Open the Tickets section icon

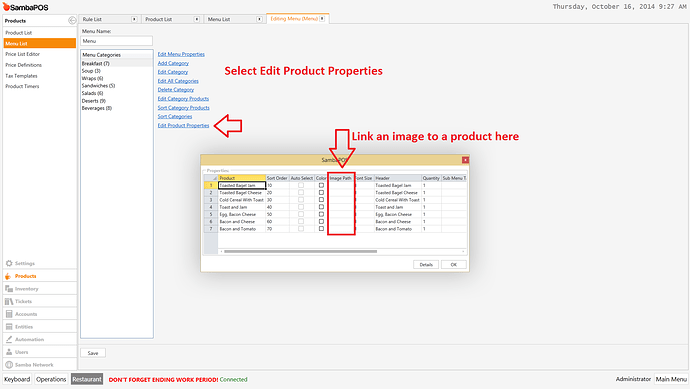(9, 301)
